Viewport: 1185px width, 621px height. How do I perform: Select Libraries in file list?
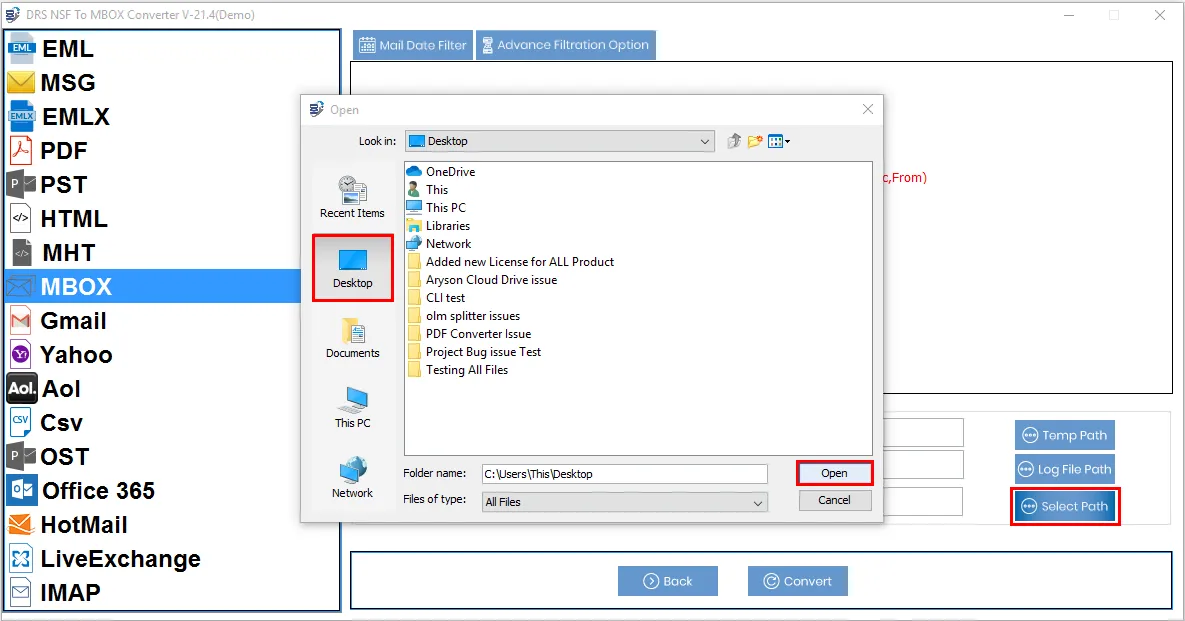(x=438, y=226)
